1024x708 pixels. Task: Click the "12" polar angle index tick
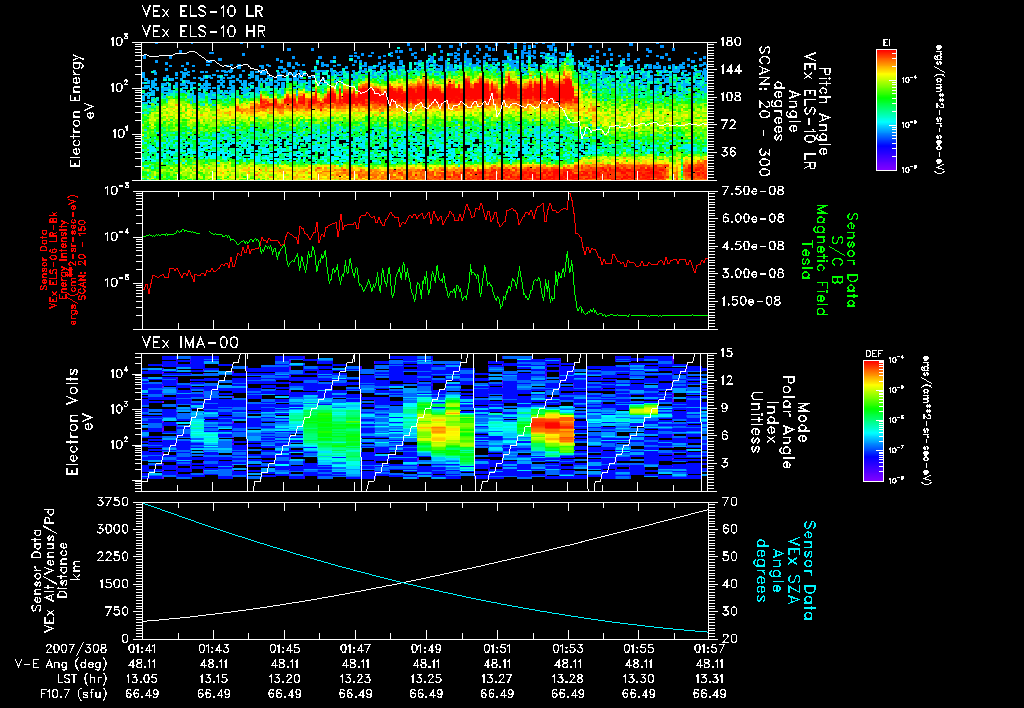point(726,380)
